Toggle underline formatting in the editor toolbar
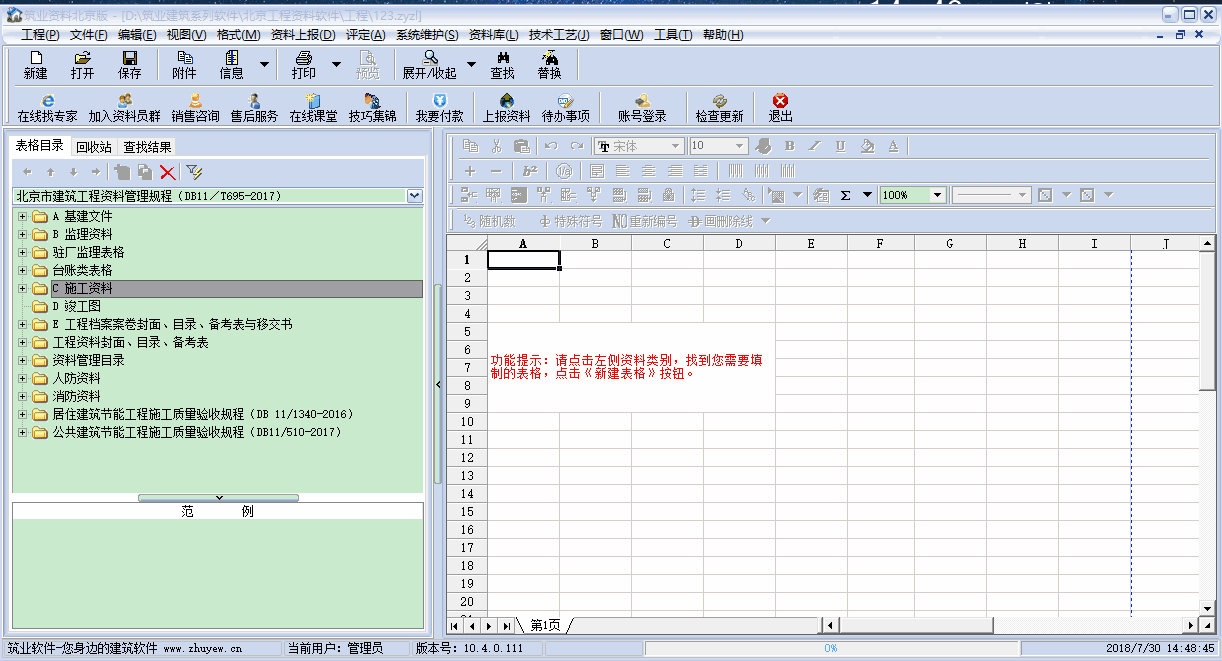This screenshot has height=661, width=1222. [x=840, y=146]
